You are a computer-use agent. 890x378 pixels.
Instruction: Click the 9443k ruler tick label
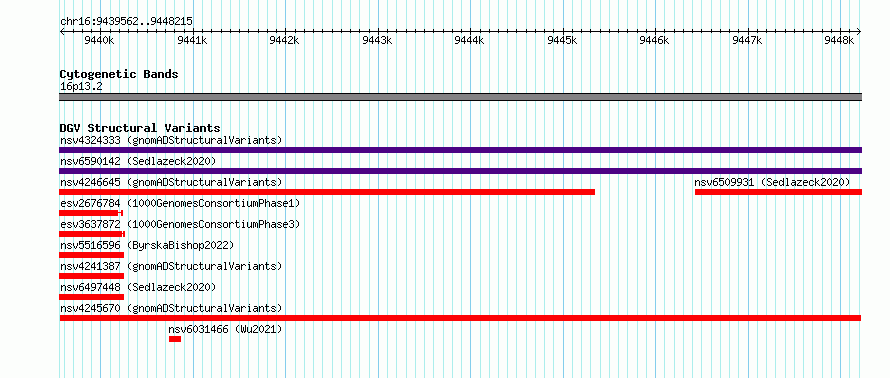[x=377, y=41]
